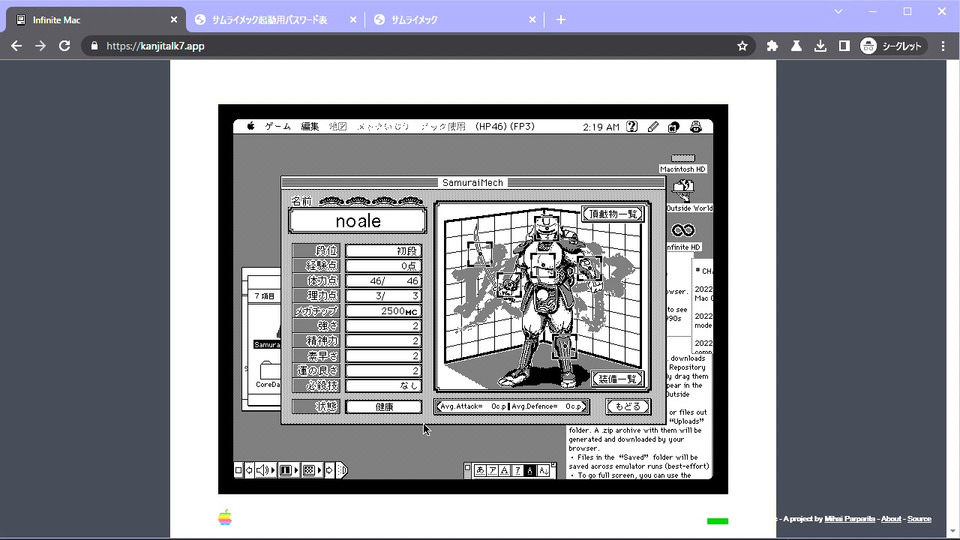Screen dimensions: 960x540
Task: Select highlighted half-width alphabet input mode
Action: pos(530,470)
